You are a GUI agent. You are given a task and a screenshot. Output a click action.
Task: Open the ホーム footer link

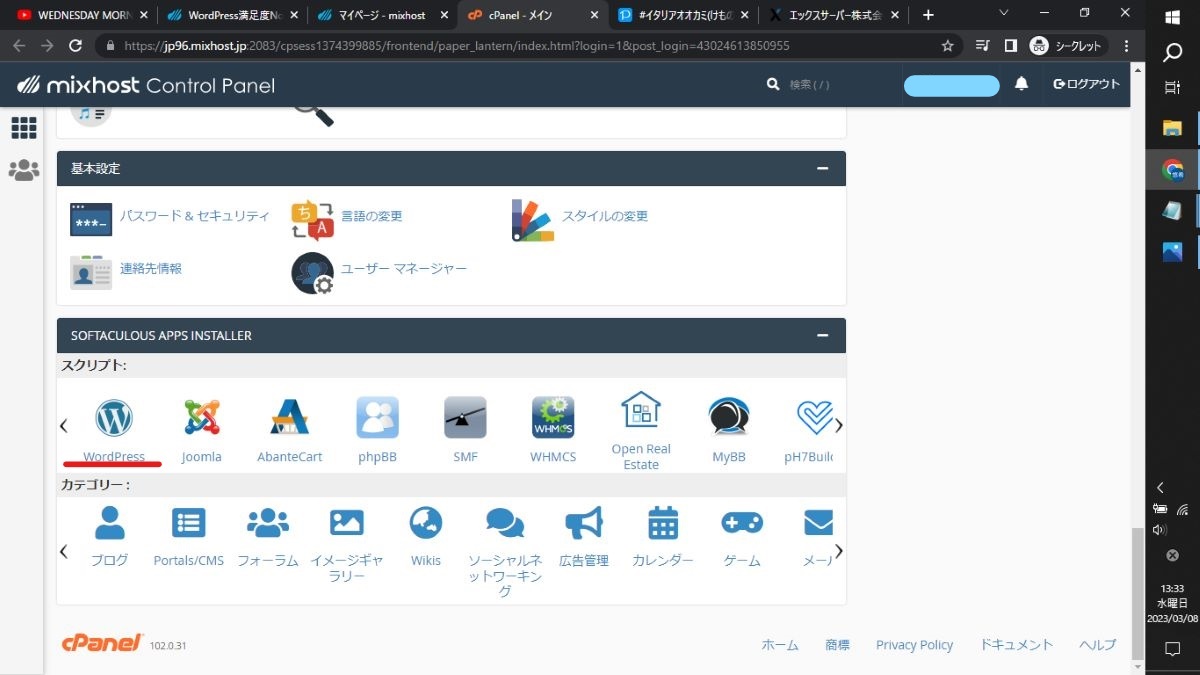click(x=780, y=645)
